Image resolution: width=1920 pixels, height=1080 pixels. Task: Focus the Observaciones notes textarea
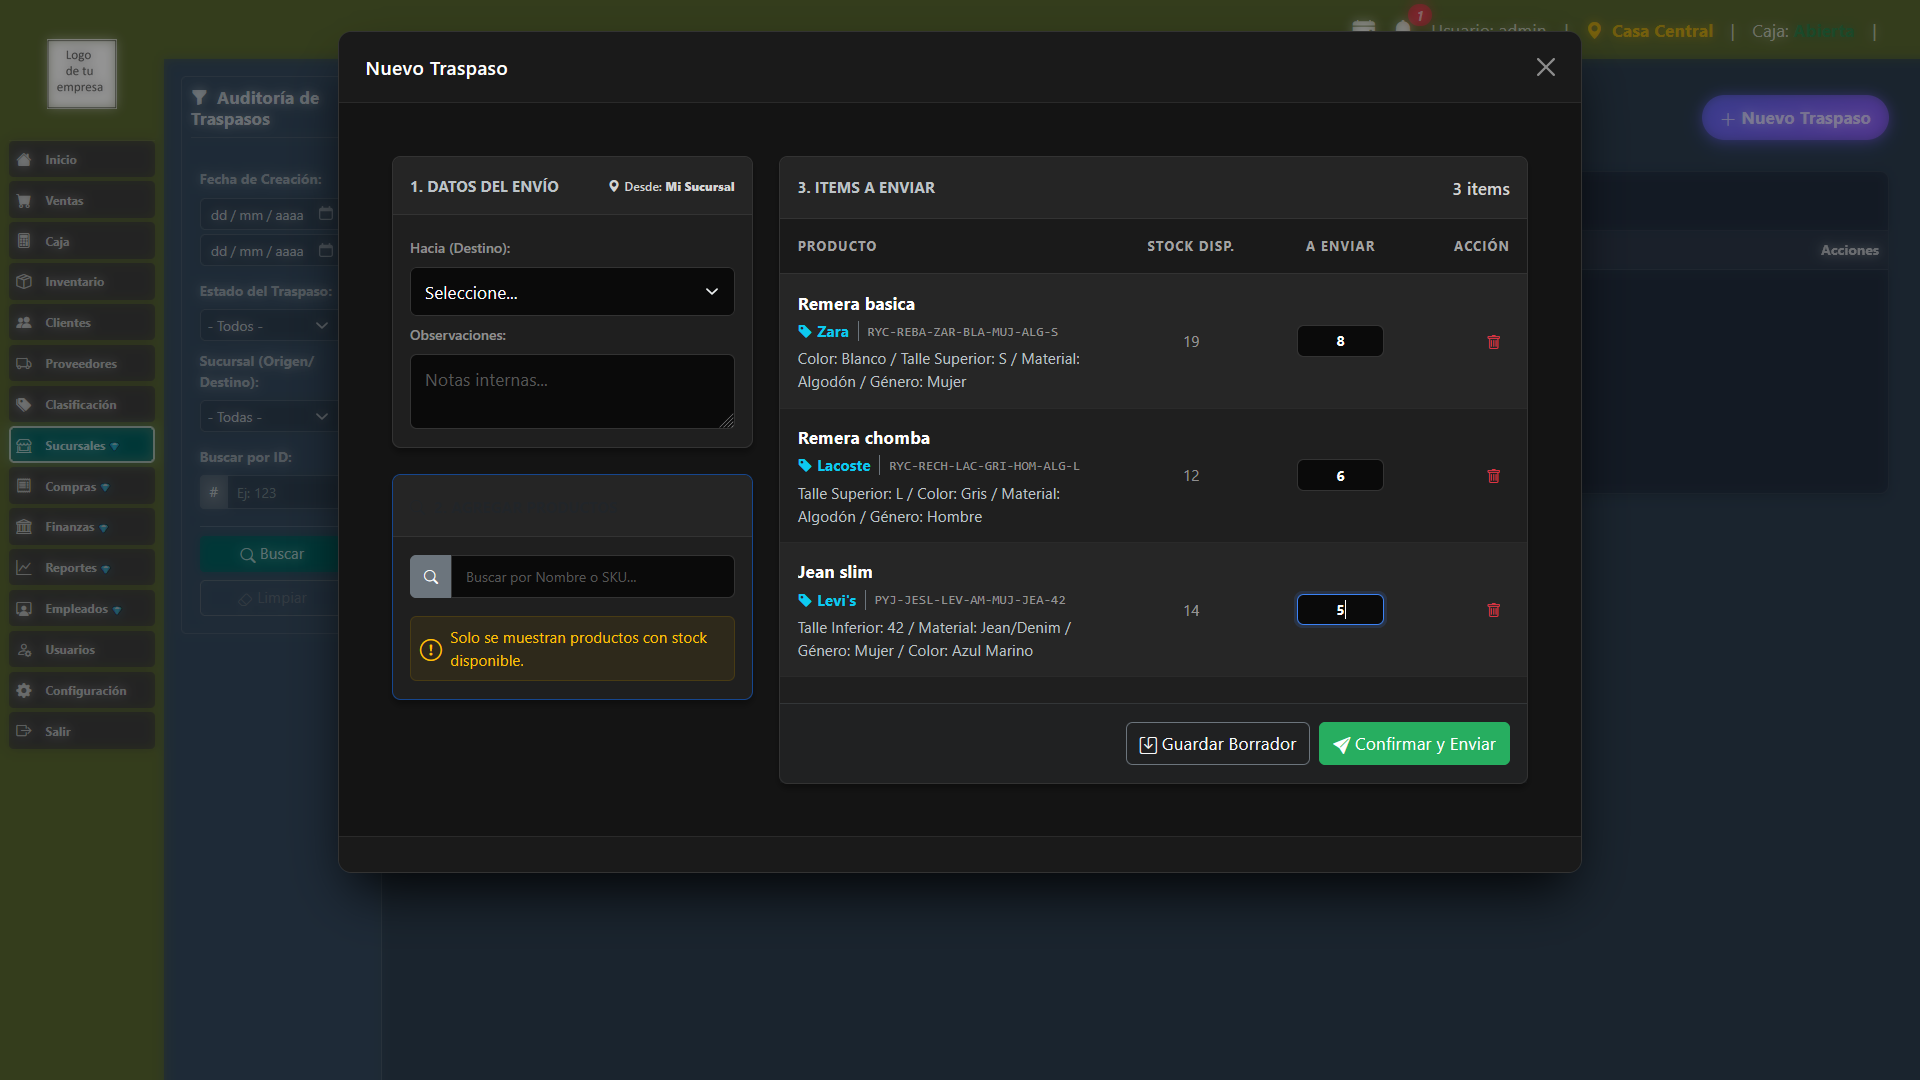click(x=572, y=391)
